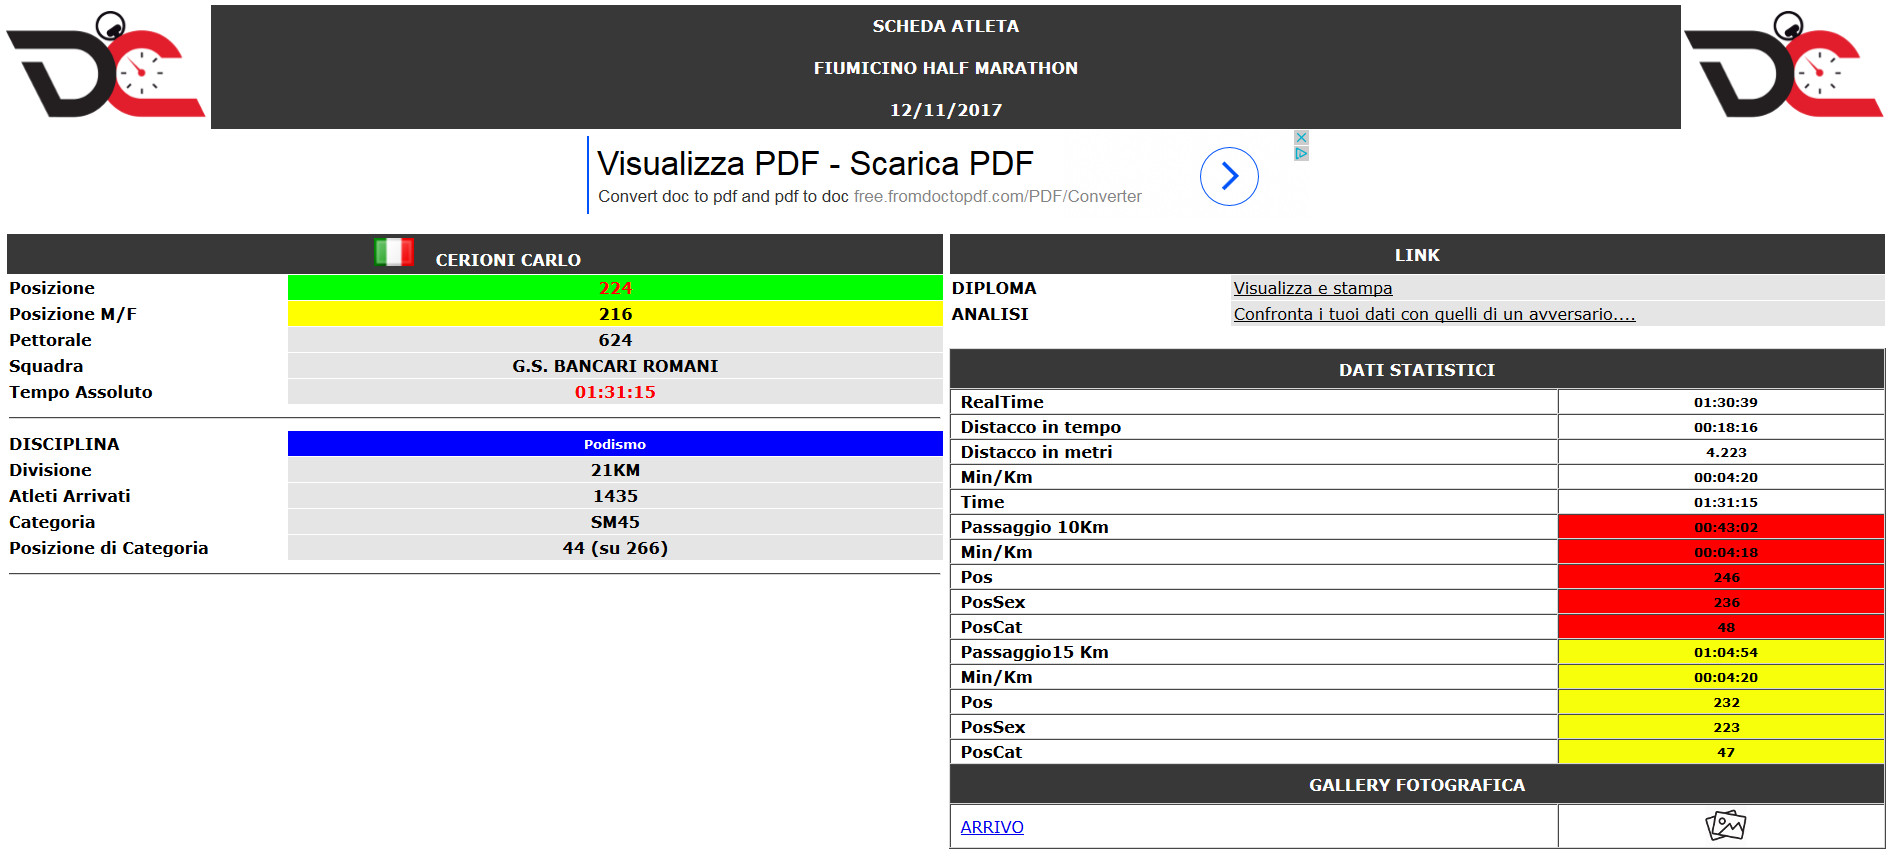Screen dimensions: 1893x858
Task: Open the Confronta i tuoi dati link
Action: (1433, 314)
